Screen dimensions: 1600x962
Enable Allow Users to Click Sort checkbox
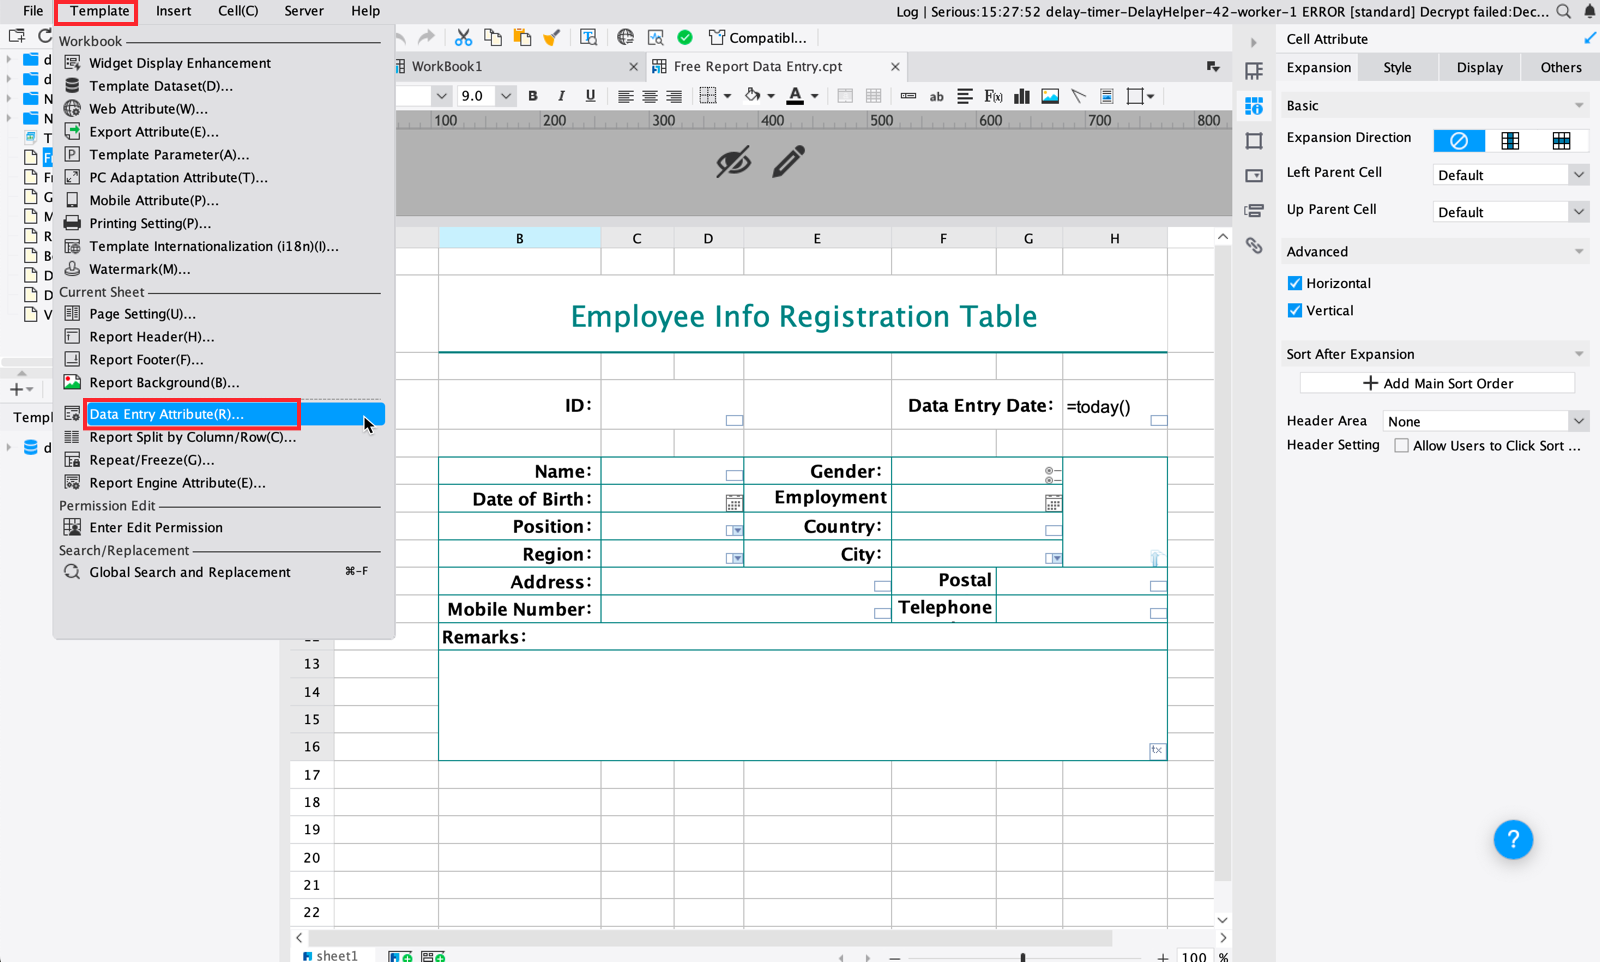(x=1402, y=446)
